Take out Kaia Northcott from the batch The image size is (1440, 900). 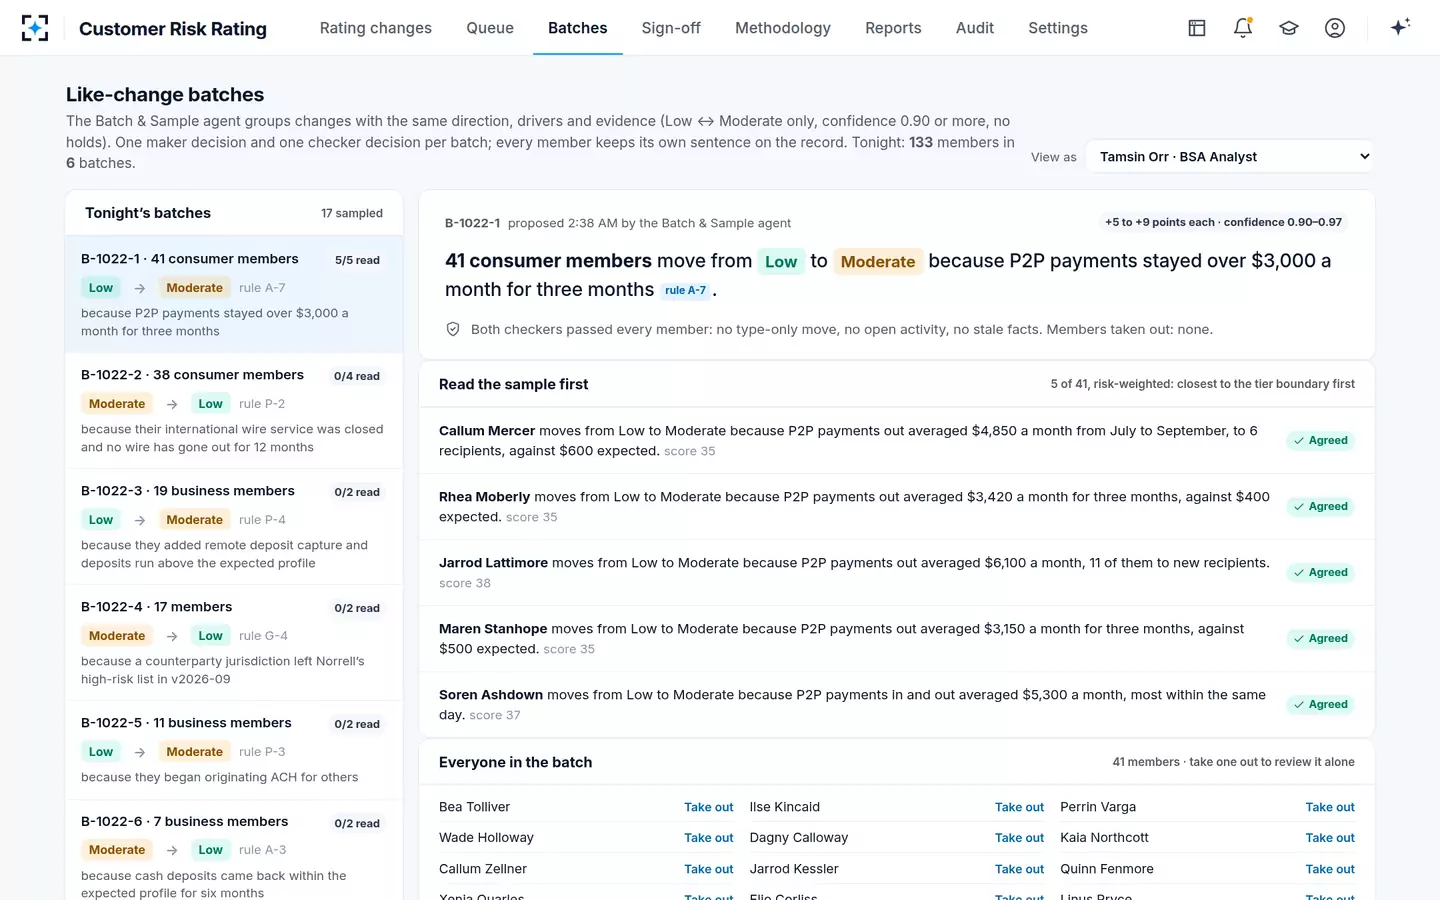[1330, 838]
